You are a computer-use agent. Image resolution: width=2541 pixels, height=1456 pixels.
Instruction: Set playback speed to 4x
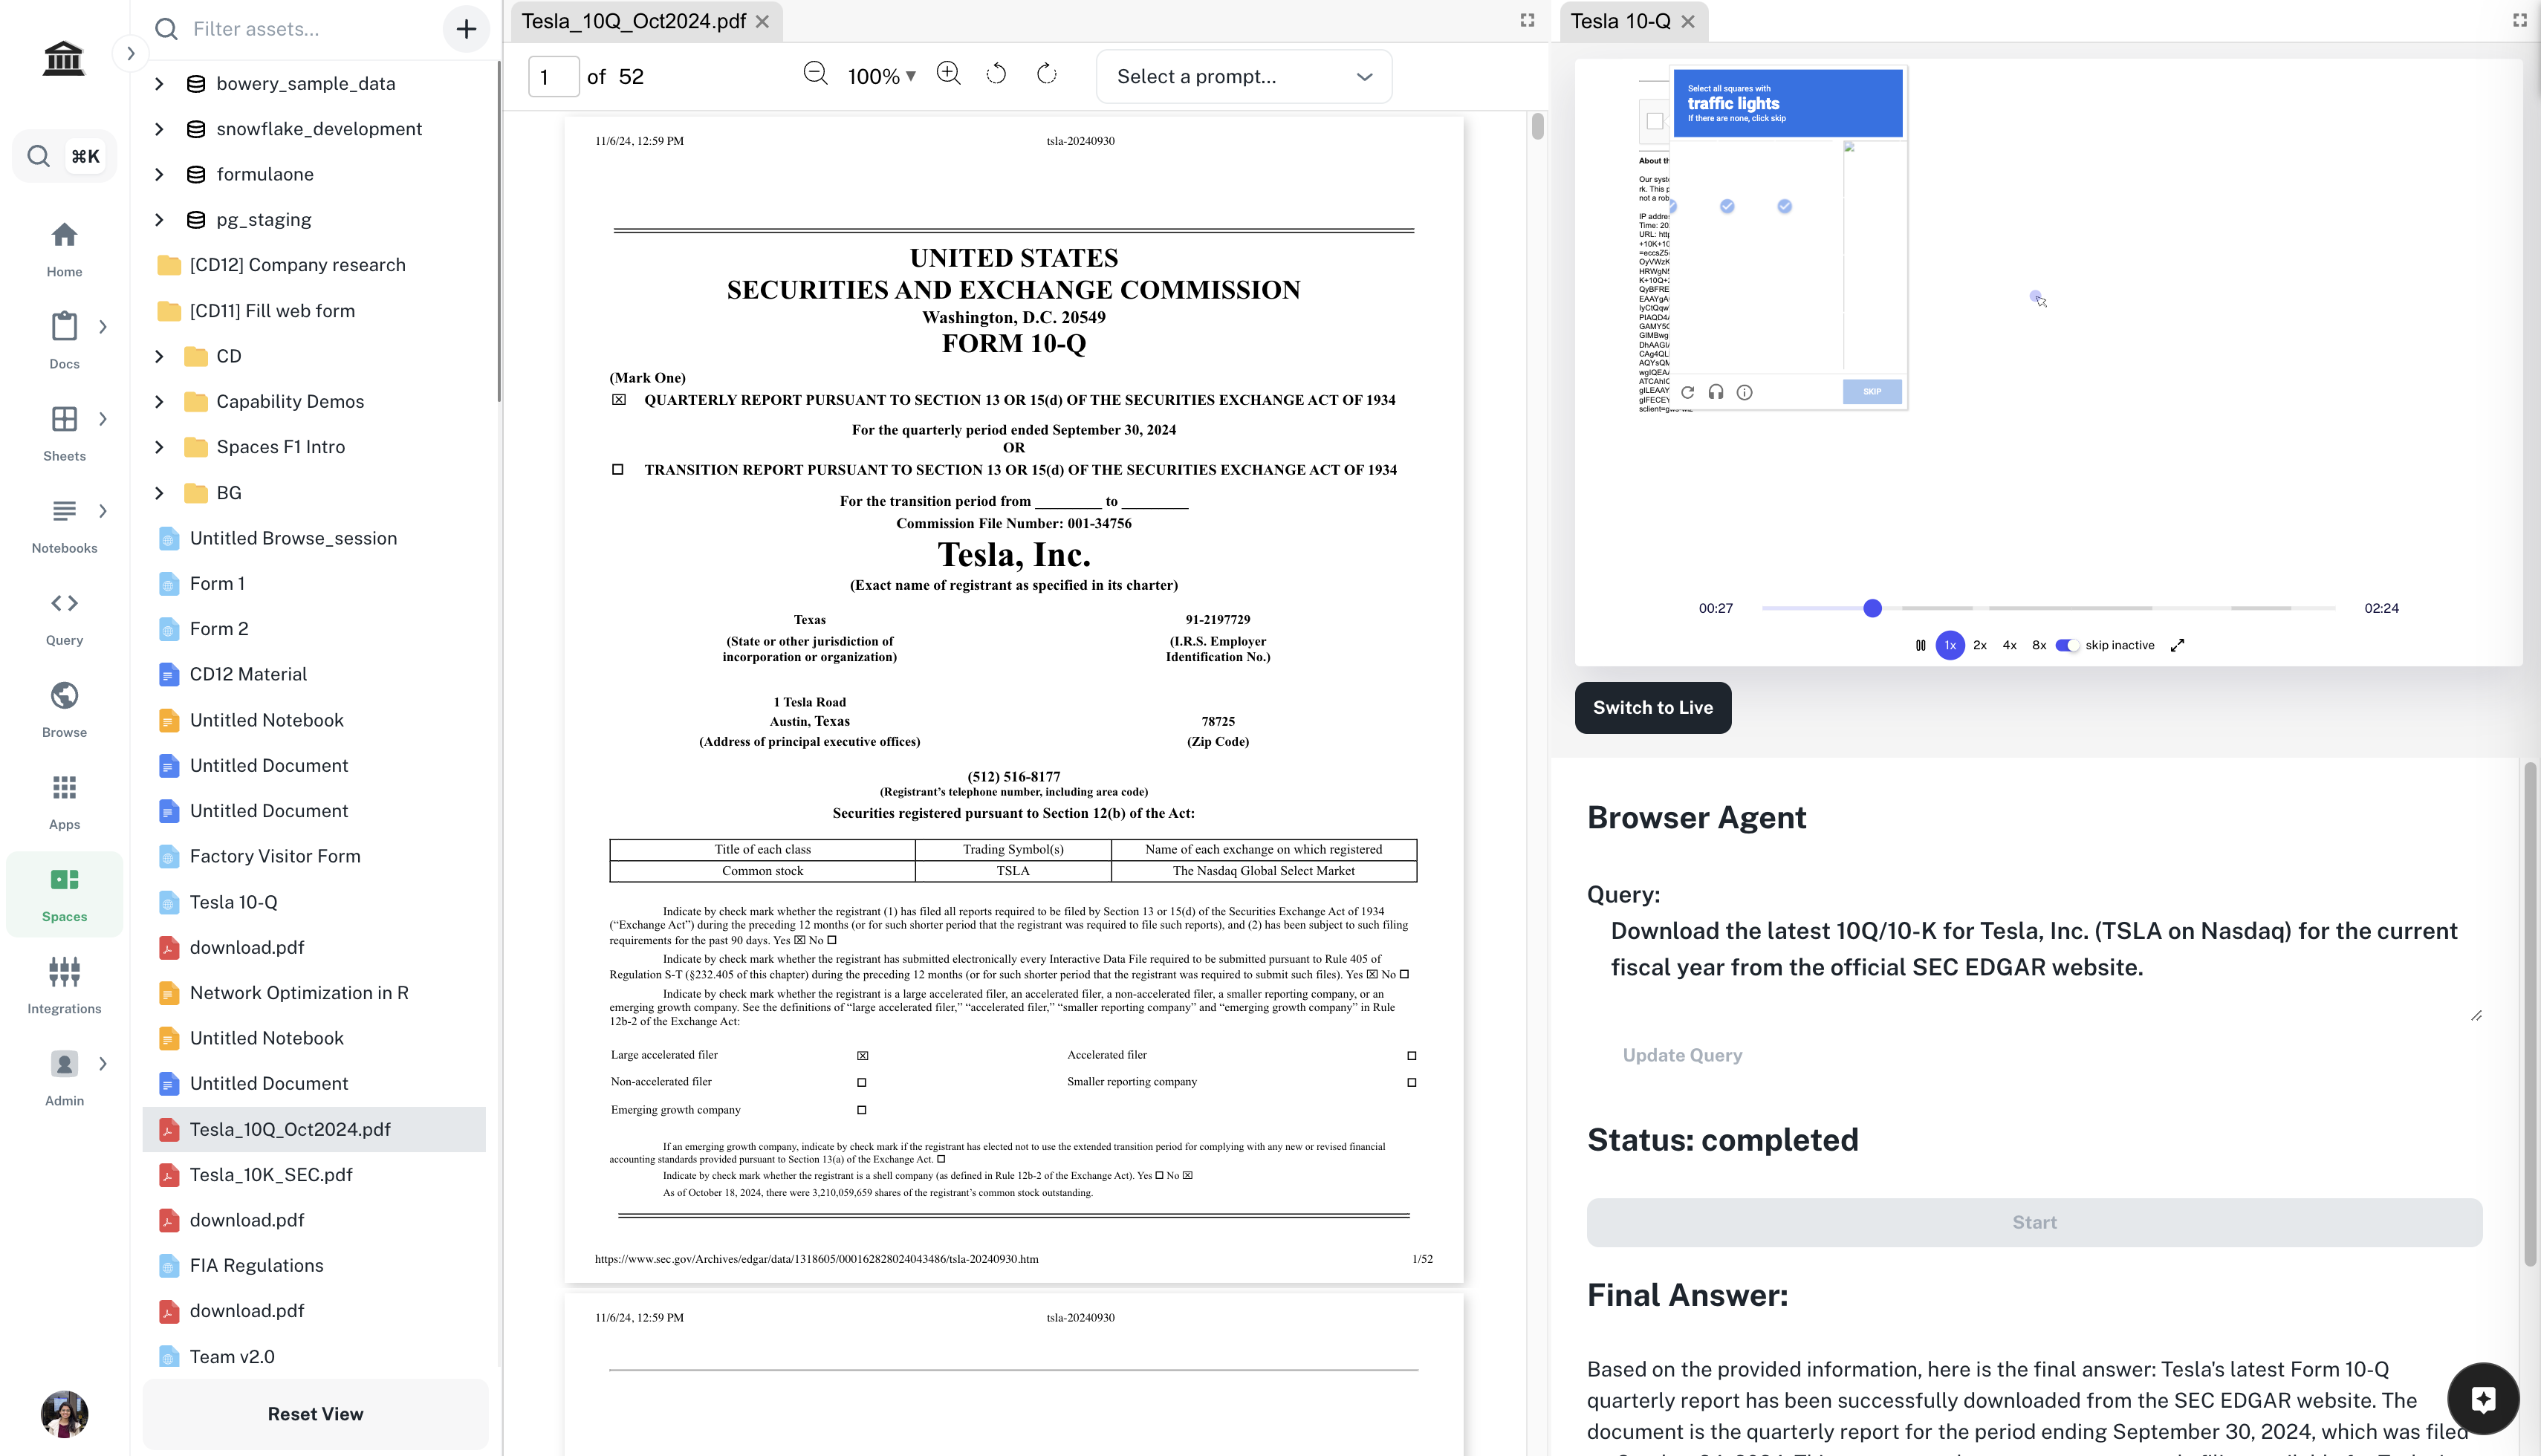coord(2009,645)
